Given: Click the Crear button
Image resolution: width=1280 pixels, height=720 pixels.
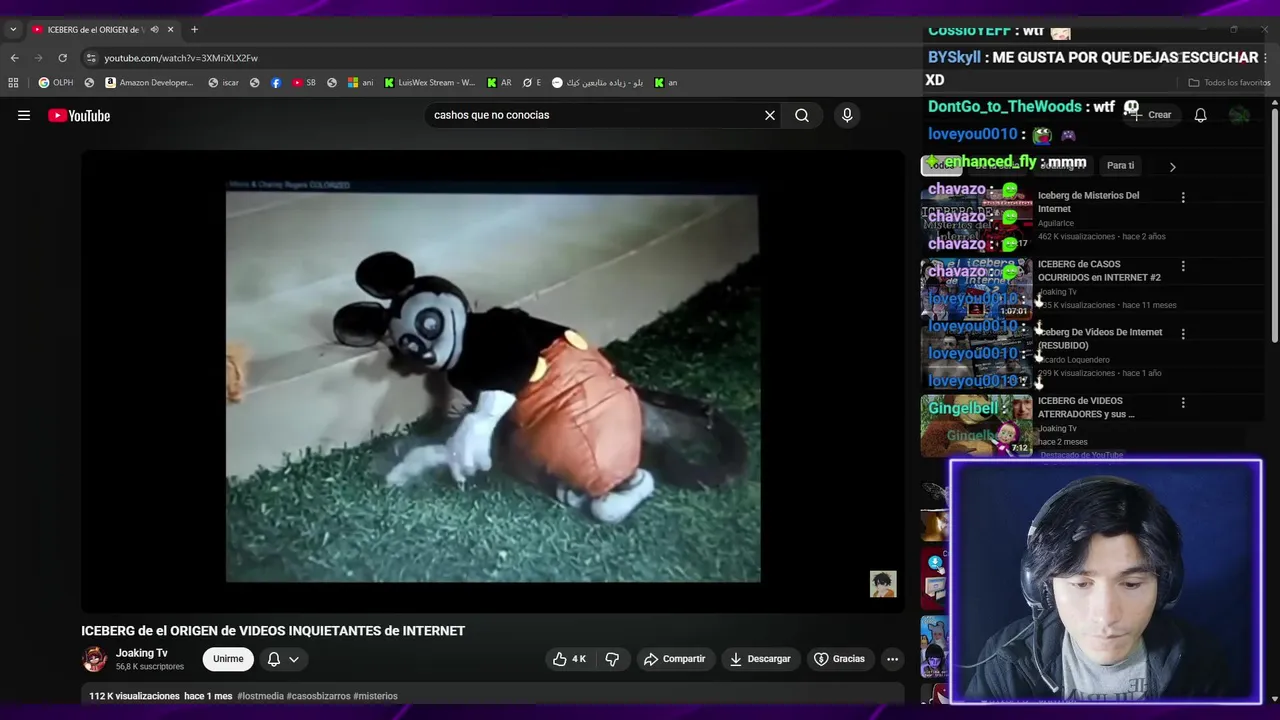Looking at the screenshot, I should point(1150,115).
